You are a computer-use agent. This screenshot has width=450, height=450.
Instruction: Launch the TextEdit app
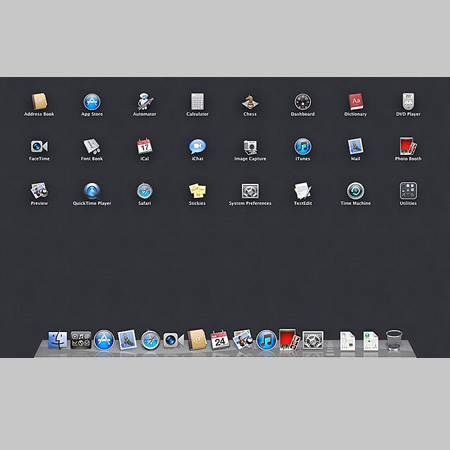point(303,191)
